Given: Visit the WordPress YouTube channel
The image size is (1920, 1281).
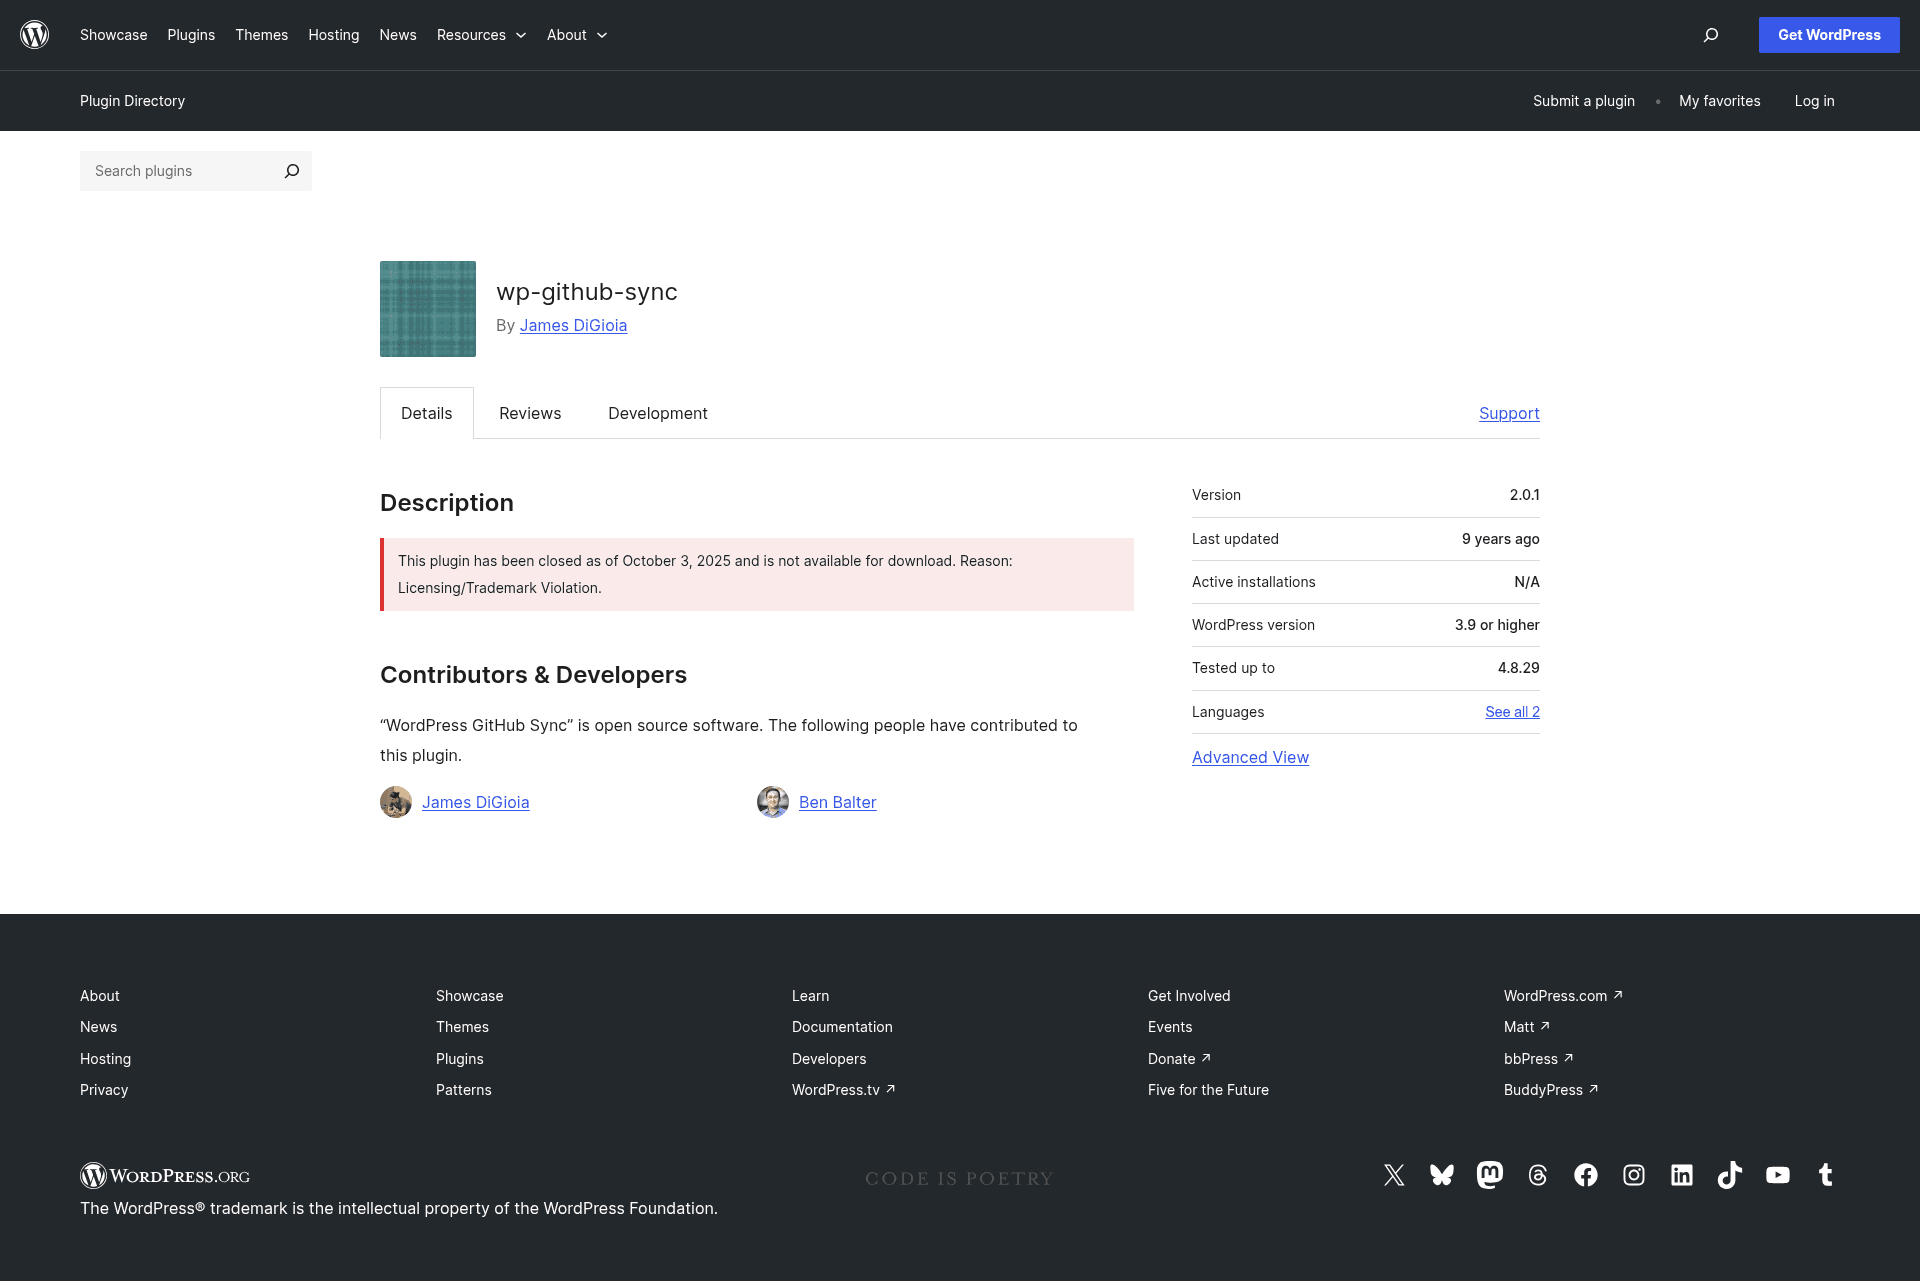Looking at the screenshot, I should coord(1778,1175).
